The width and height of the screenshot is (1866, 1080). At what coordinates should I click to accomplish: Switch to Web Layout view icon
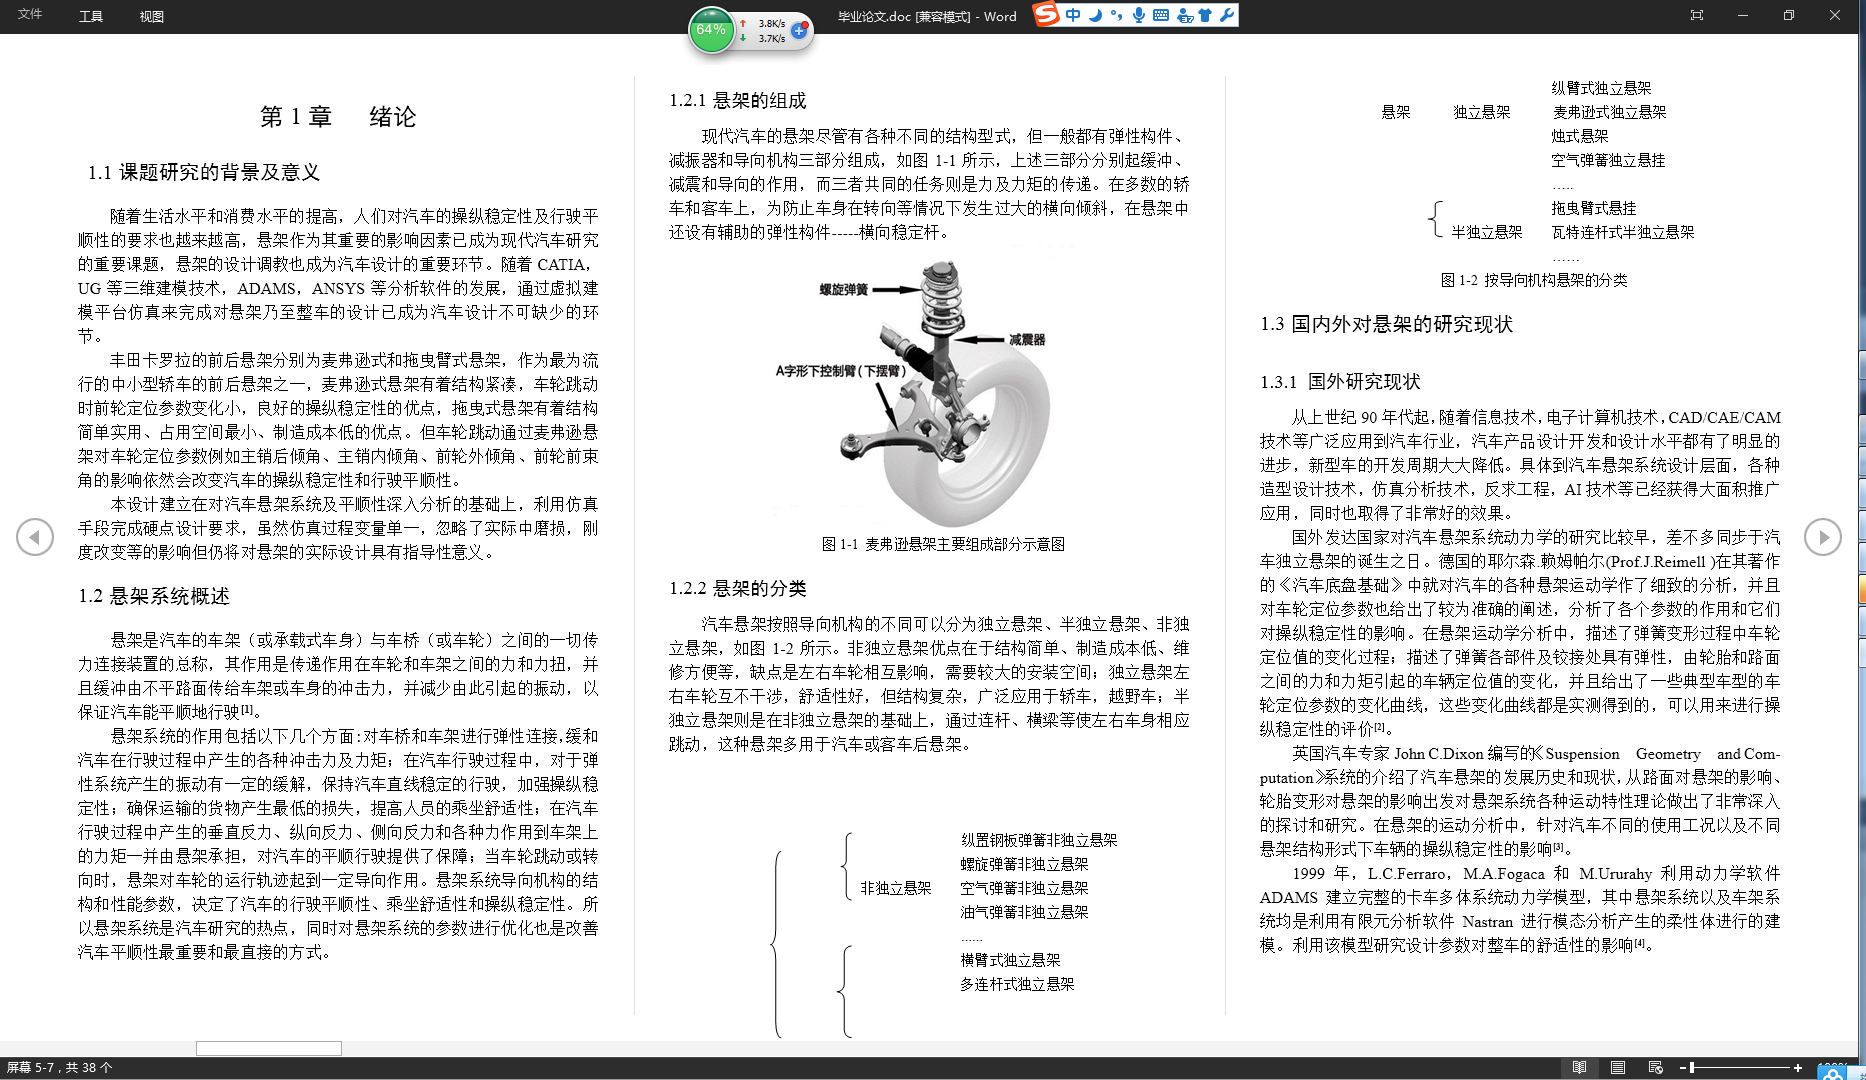(1656, 1067)
